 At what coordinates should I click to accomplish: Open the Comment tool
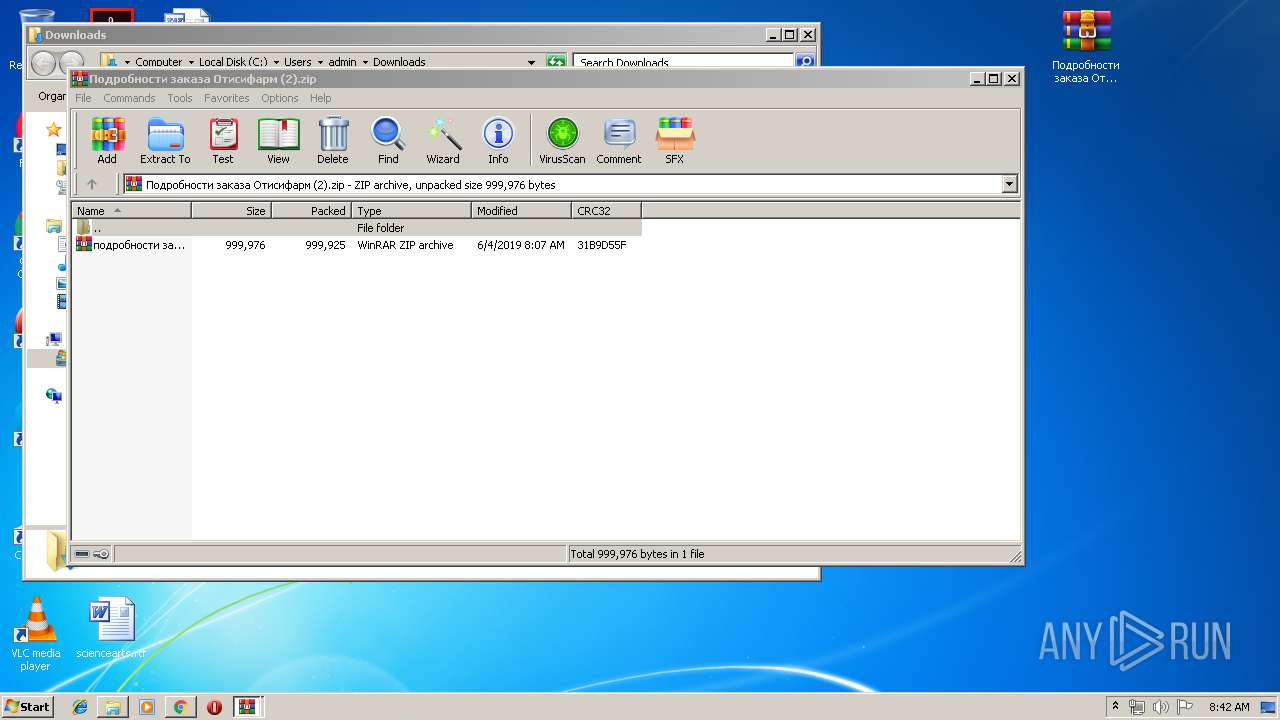tap(619, 141)
